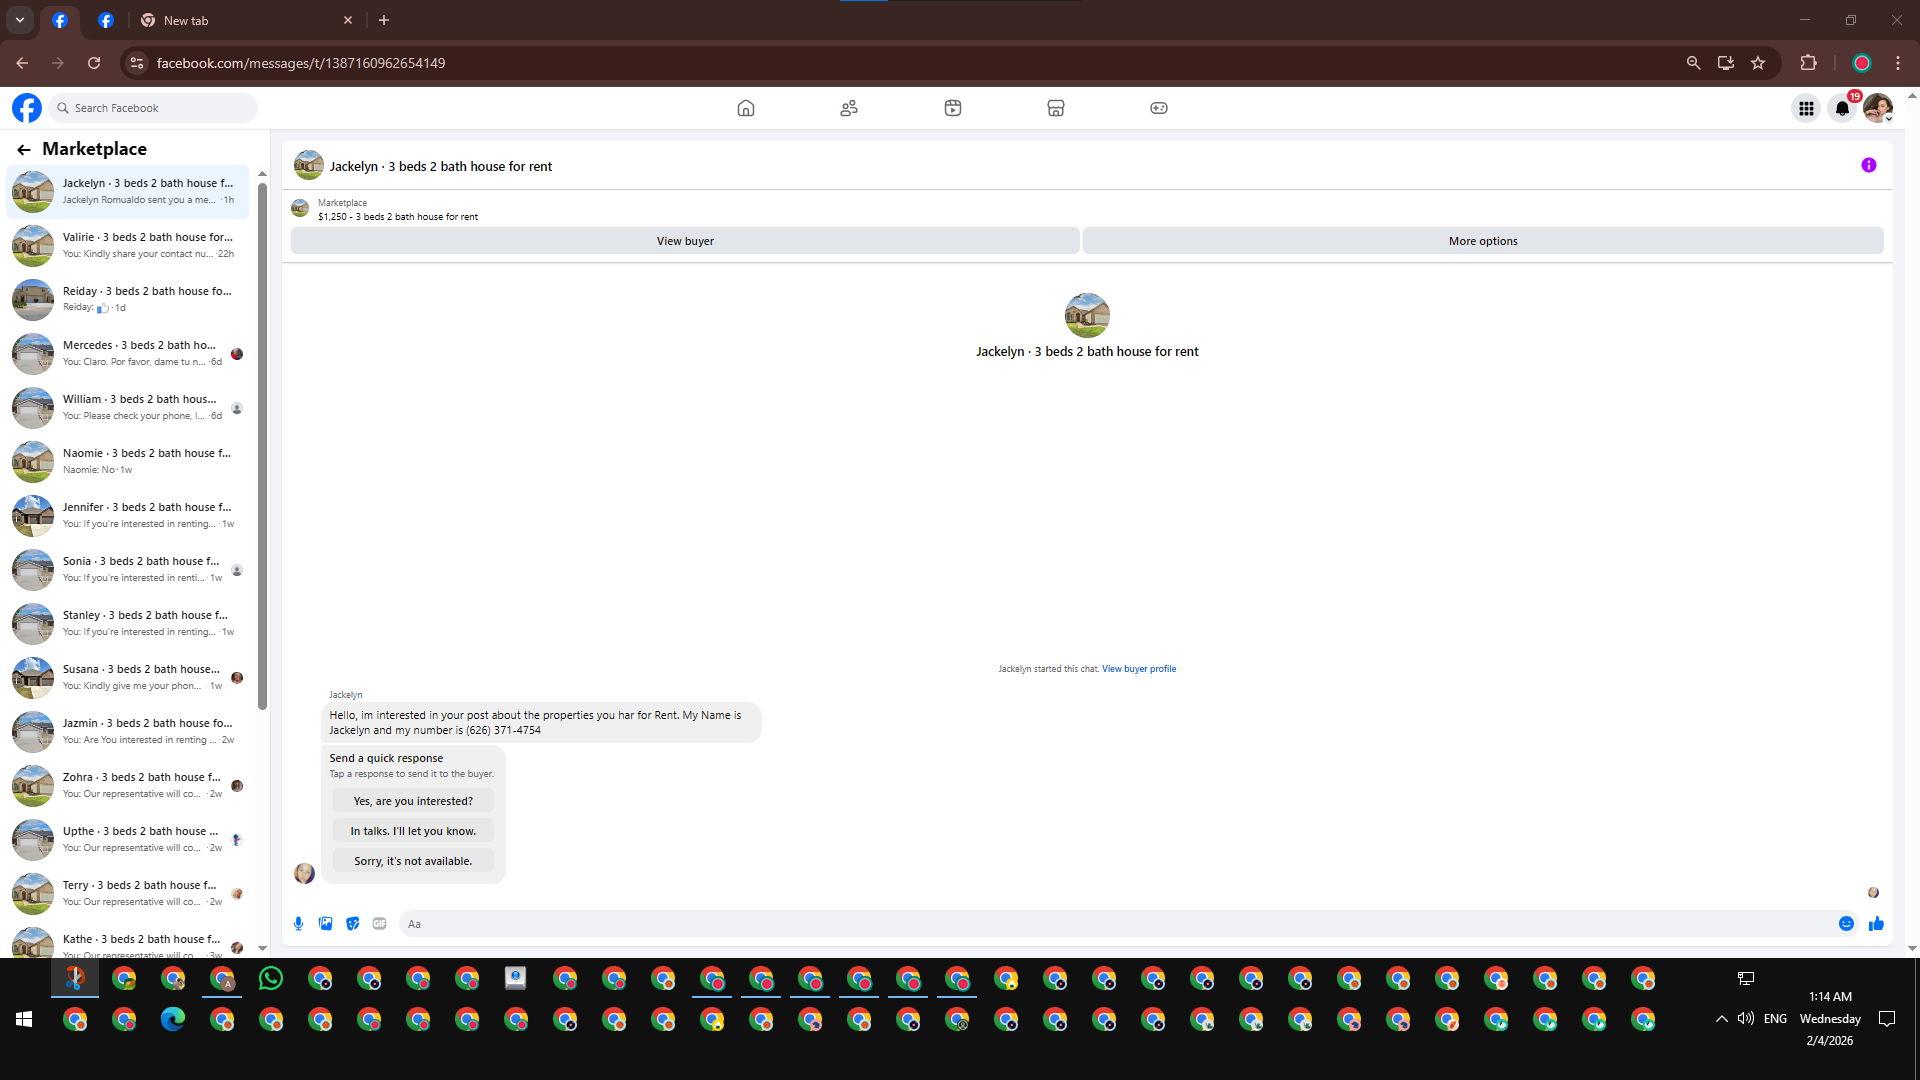The width and height of the screenshot is (1920, 1080).
Task: Click the notifications bell icon
Action: click(x=1842, y=108)
